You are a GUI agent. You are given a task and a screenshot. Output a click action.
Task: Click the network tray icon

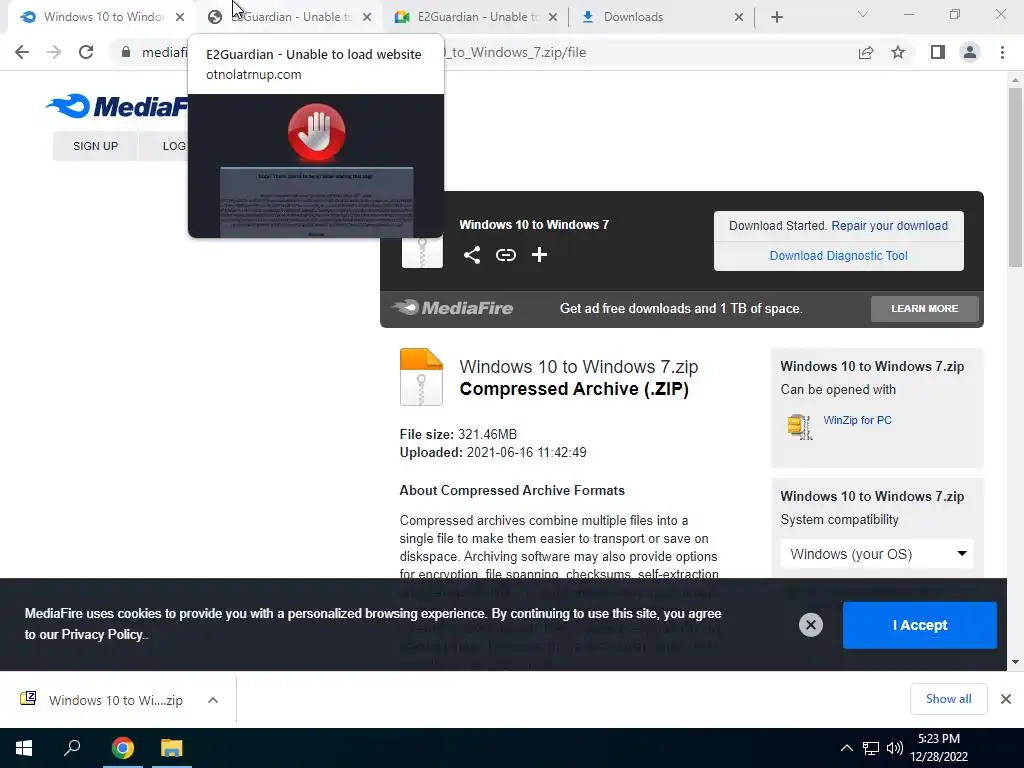871,748
